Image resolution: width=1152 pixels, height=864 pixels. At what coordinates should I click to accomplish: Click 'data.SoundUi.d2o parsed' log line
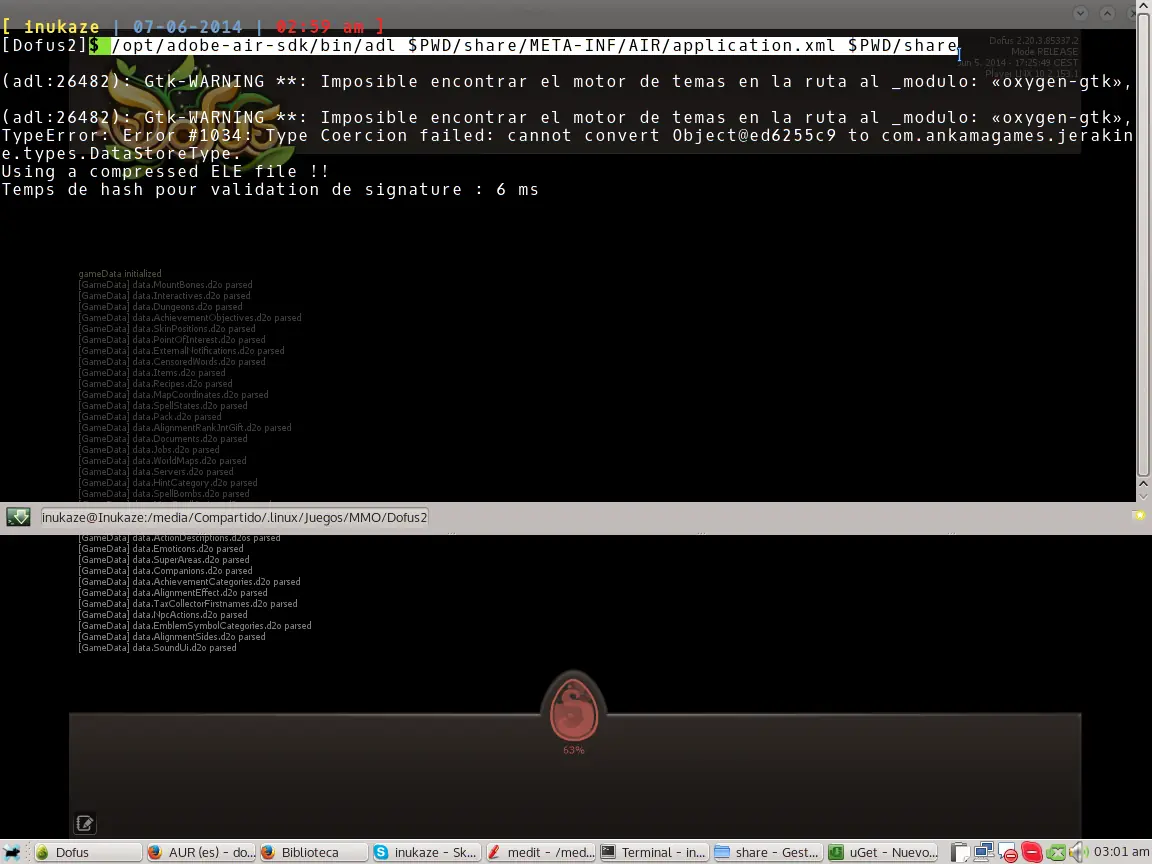[157, 648]
